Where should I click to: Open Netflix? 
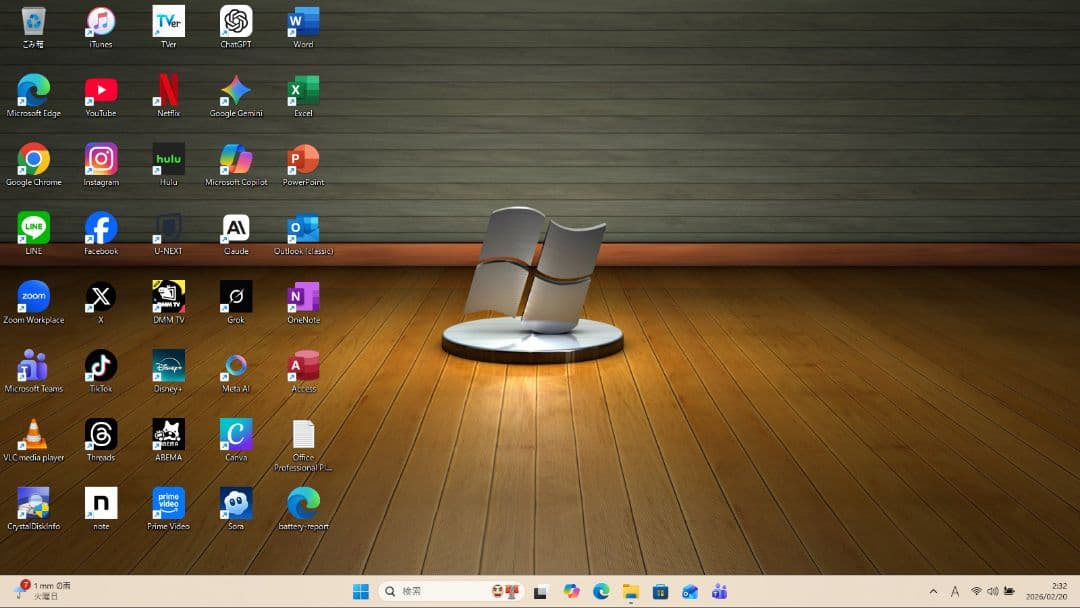click(168, 89)
